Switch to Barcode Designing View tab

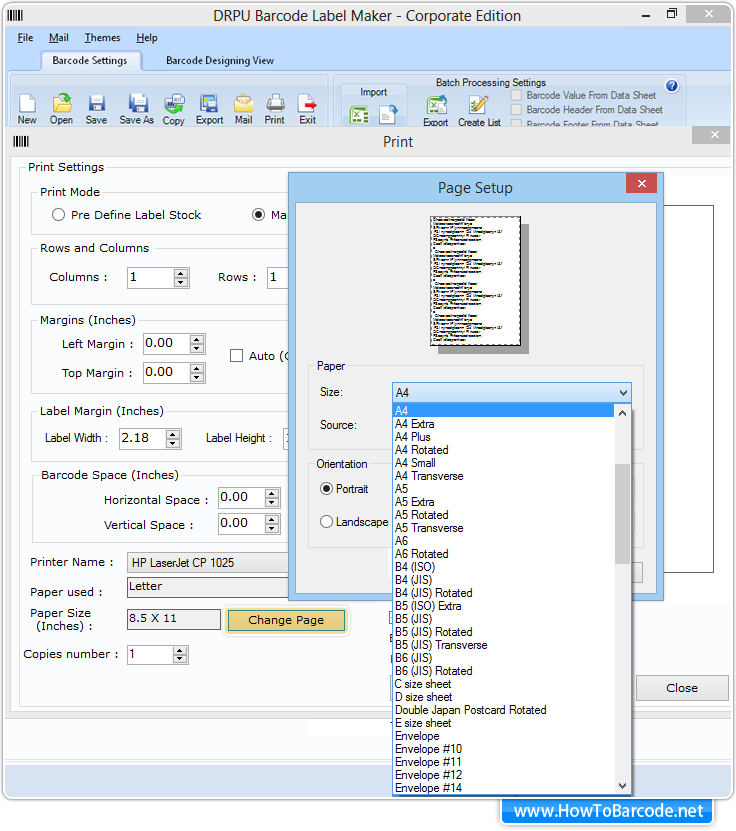220,60
